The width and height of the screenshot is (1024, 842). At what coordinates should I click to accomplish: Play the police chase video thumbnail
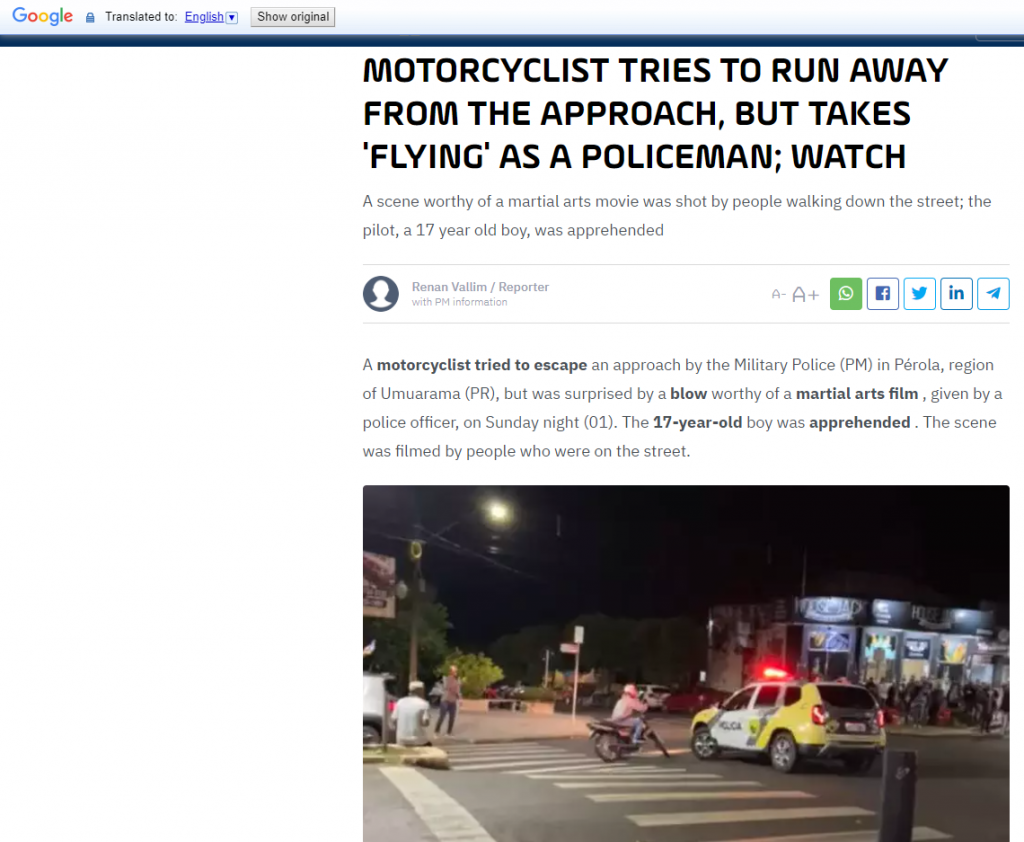[x=686, y=663]
